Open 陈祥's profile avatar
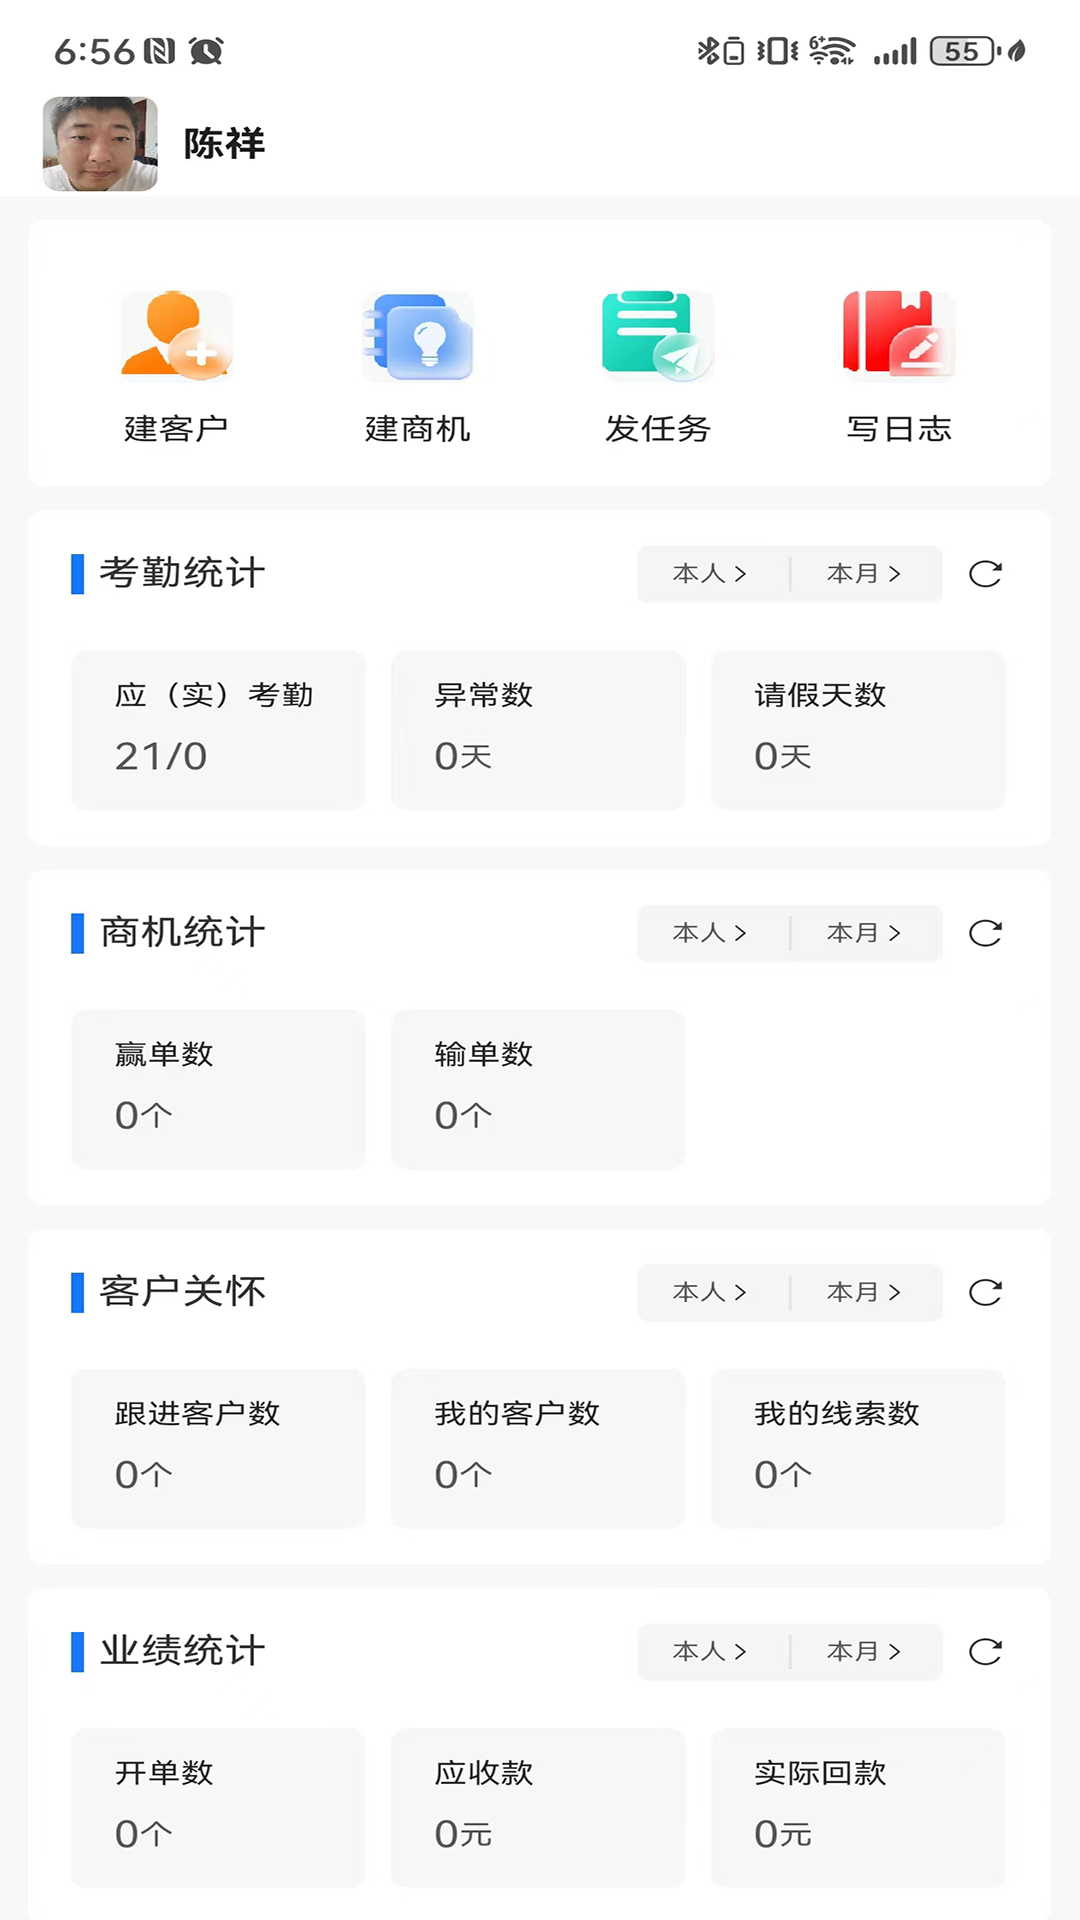 100,144
